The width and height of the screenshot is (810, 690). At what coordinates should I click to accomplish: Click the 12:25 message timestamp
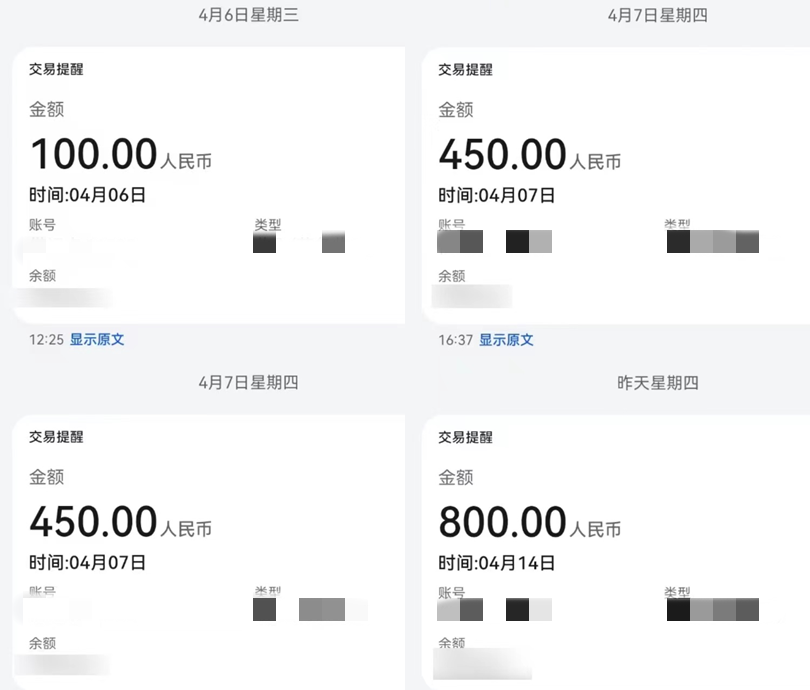click(x=47, y=340)
